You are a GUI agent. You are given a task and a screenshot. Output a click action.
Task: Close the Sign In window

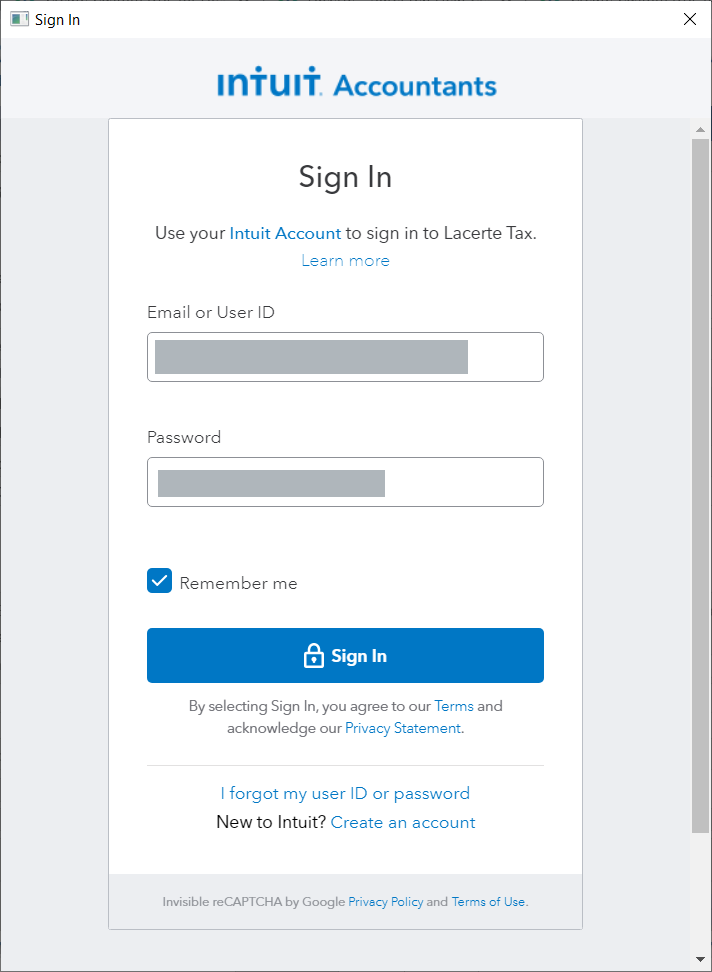(689, 18)
